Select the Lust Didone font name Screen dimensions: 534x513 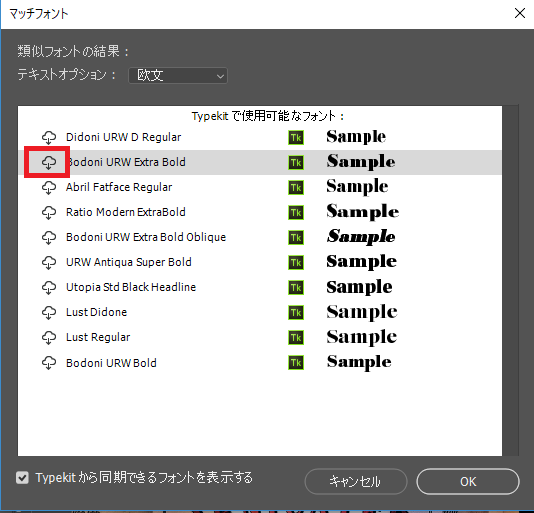pos(96,312)
